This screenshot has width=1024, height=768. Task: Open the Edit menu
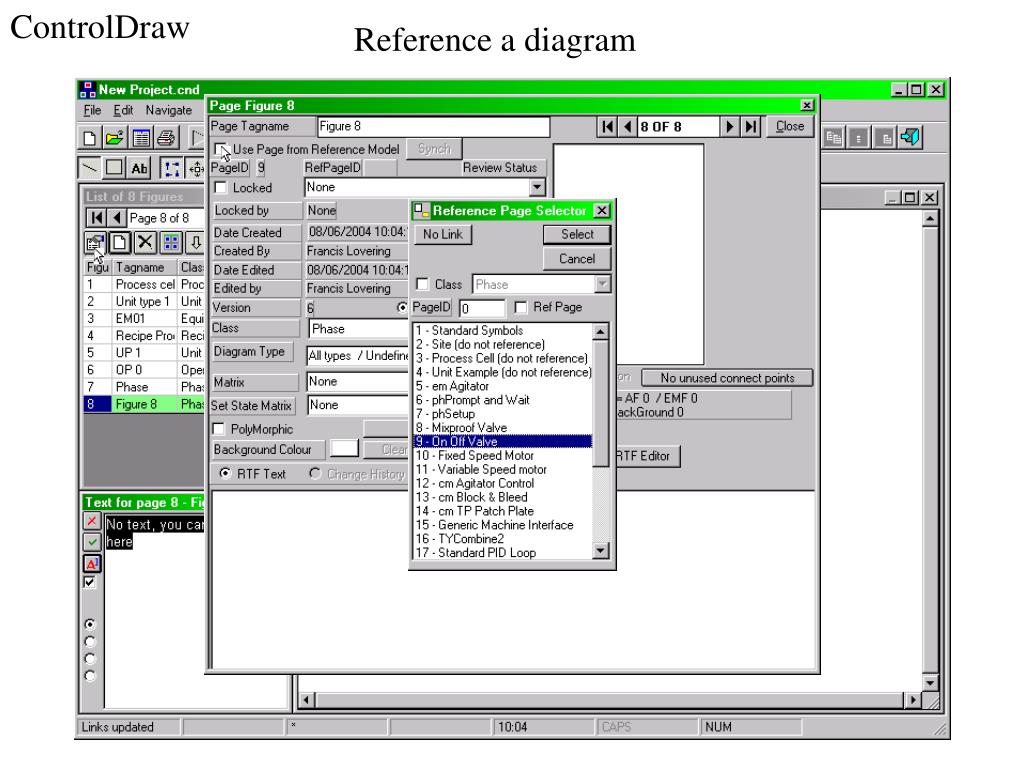pos(123,110)
